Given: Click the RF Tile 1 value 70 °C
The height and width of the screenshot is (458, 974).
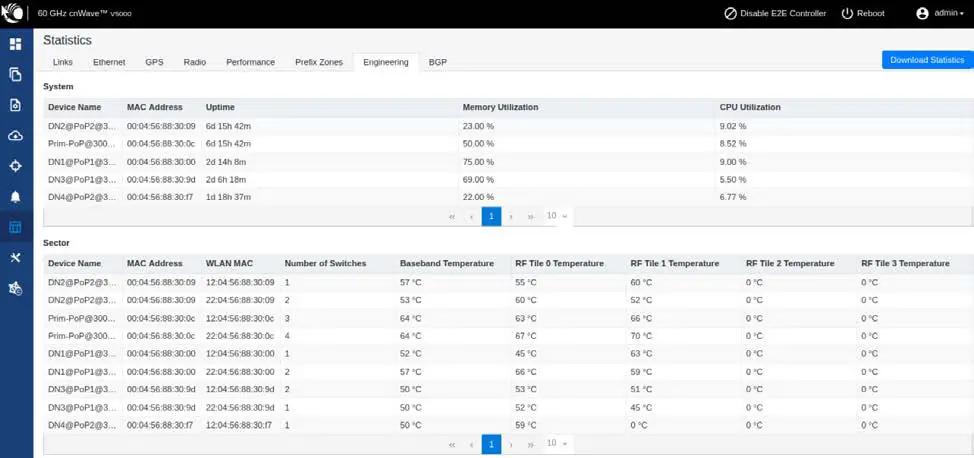Looking at the screenshot, I should [642, 336].
